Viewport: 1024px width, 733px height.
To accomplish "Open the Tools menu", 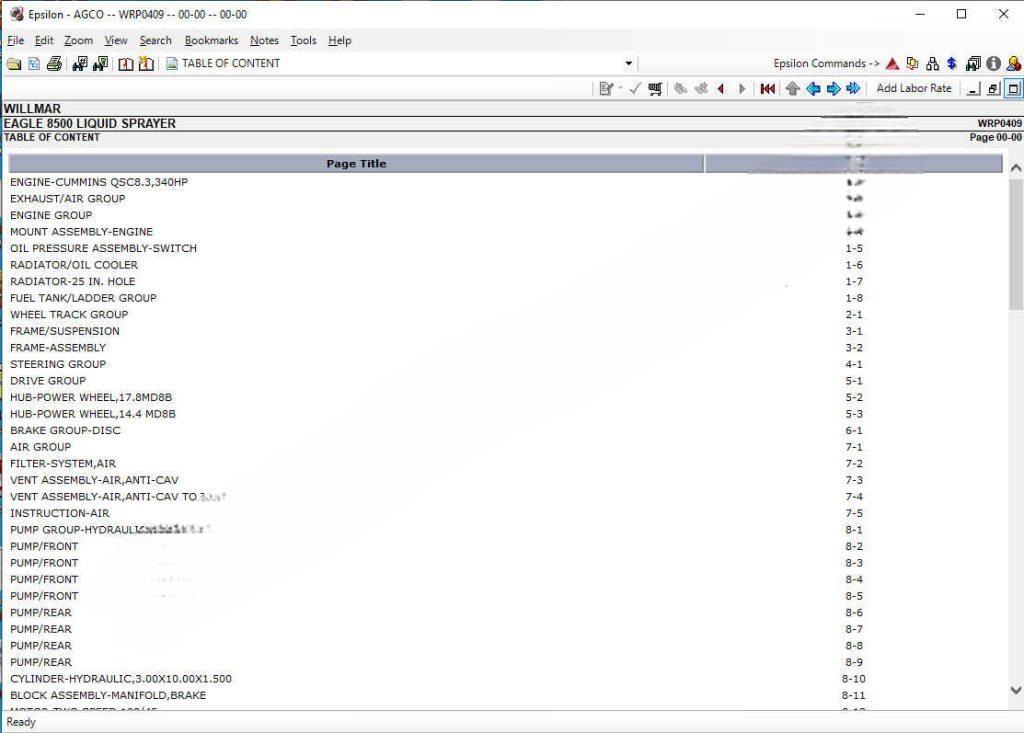I will click(x=303, y=40).
